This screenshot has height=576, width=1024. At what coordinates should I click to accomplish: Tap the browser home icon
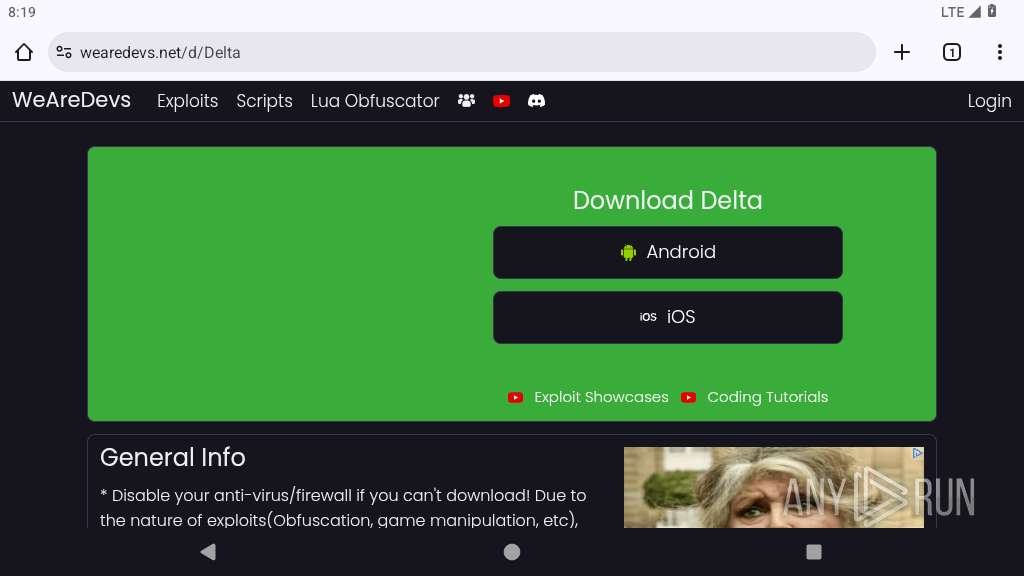click(24, 52)
